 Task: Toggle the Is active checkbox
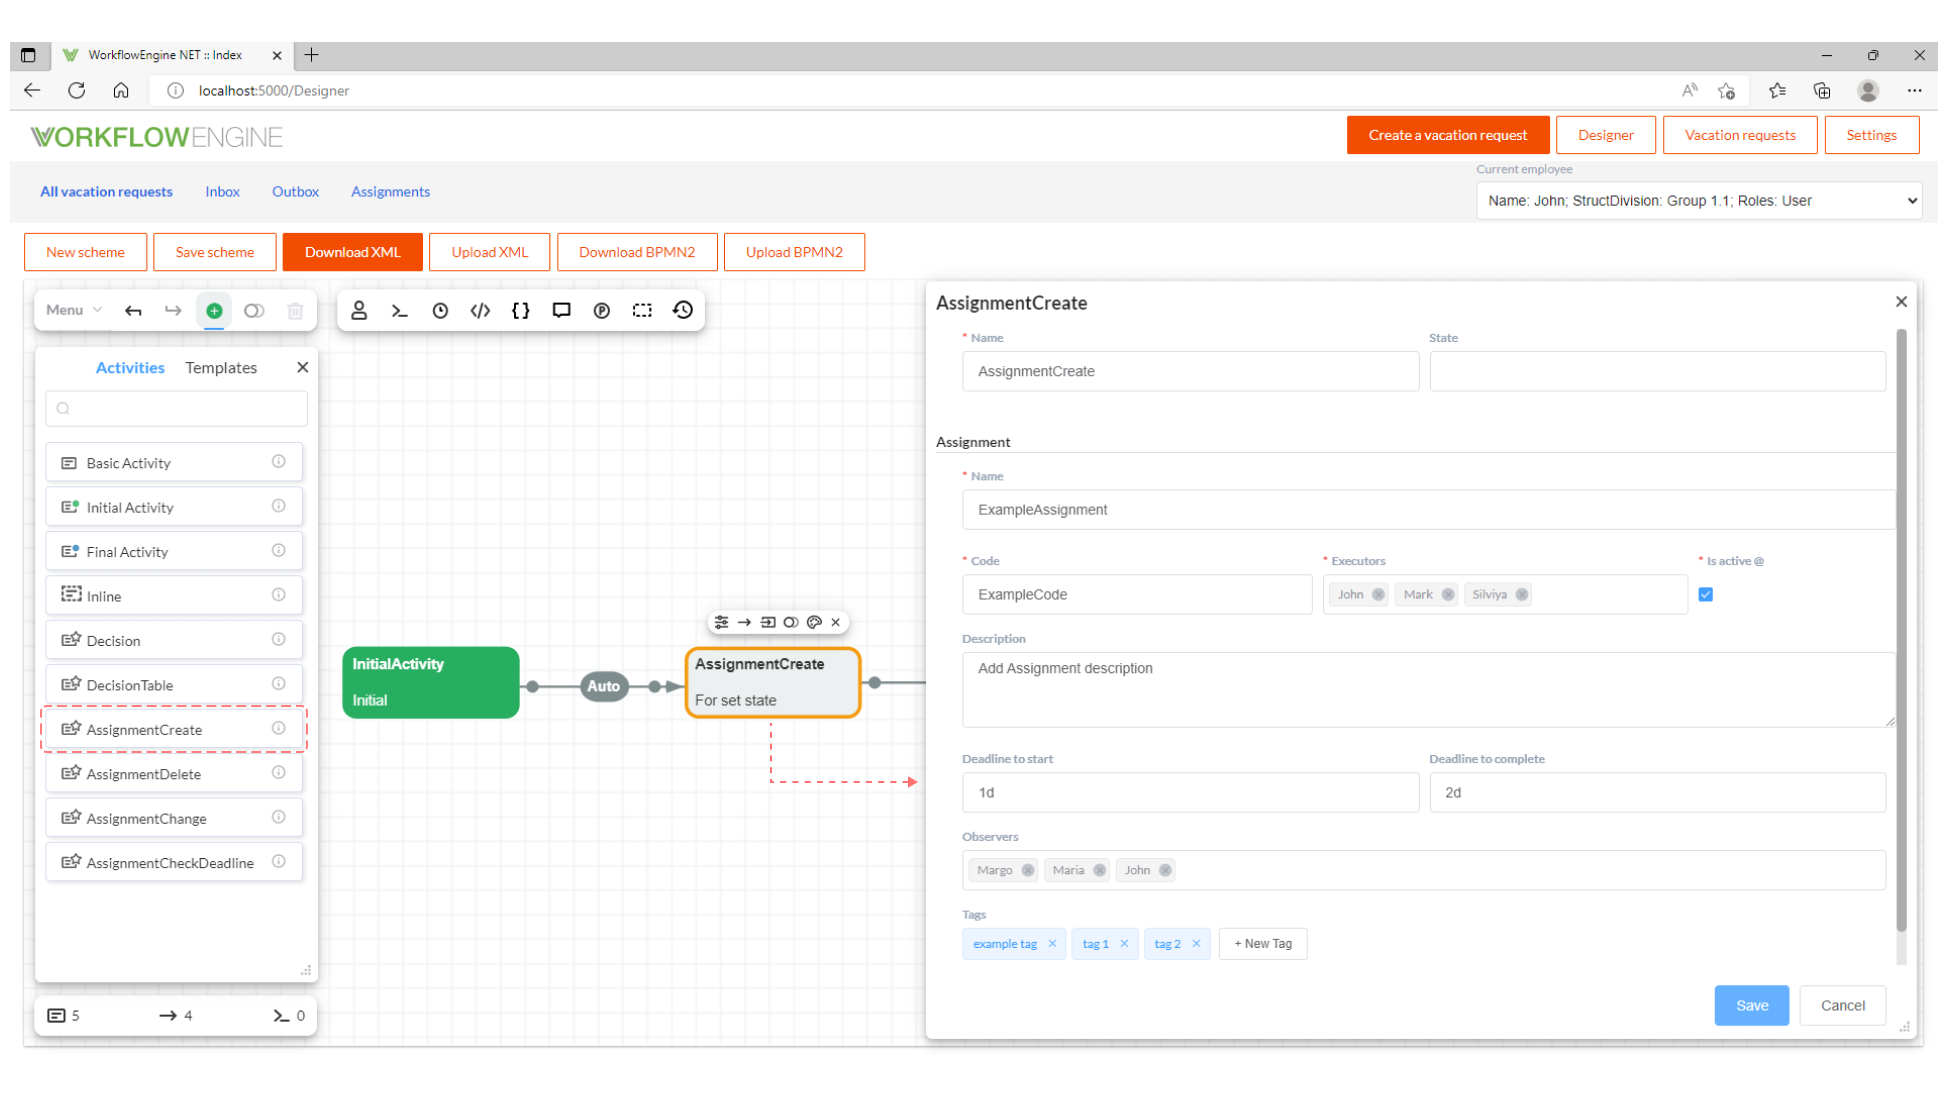(1706, 595)
